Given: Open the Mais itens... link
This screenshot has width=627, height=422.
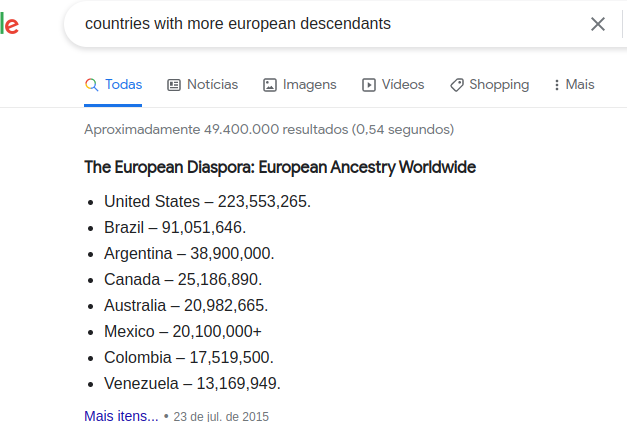Looking at the screenshot, I should coord(121,416).
